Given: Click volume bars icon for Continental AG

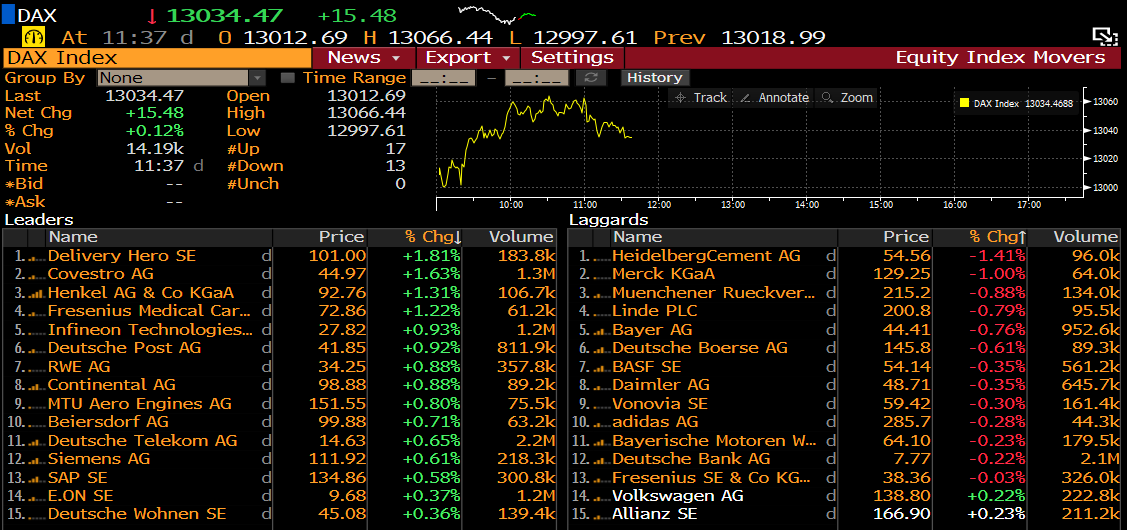Looking at the screenshot, I should click(x=37, y=385).
